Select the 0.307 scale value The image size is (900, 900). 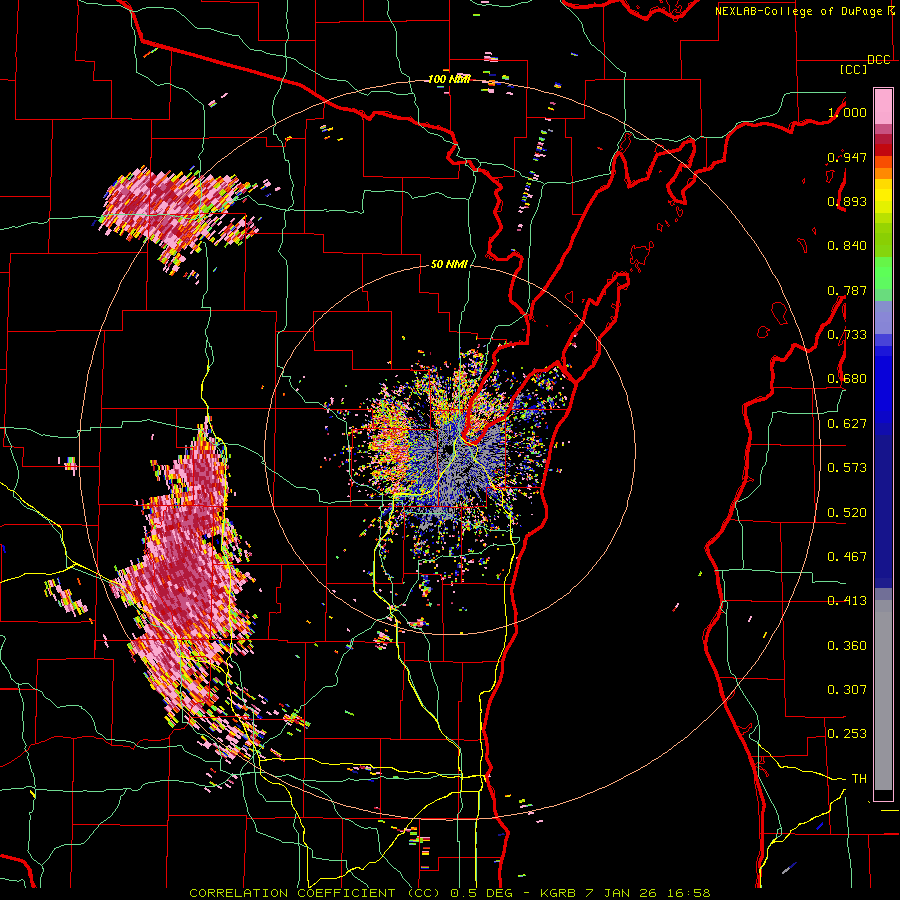(x=847, y=690)
